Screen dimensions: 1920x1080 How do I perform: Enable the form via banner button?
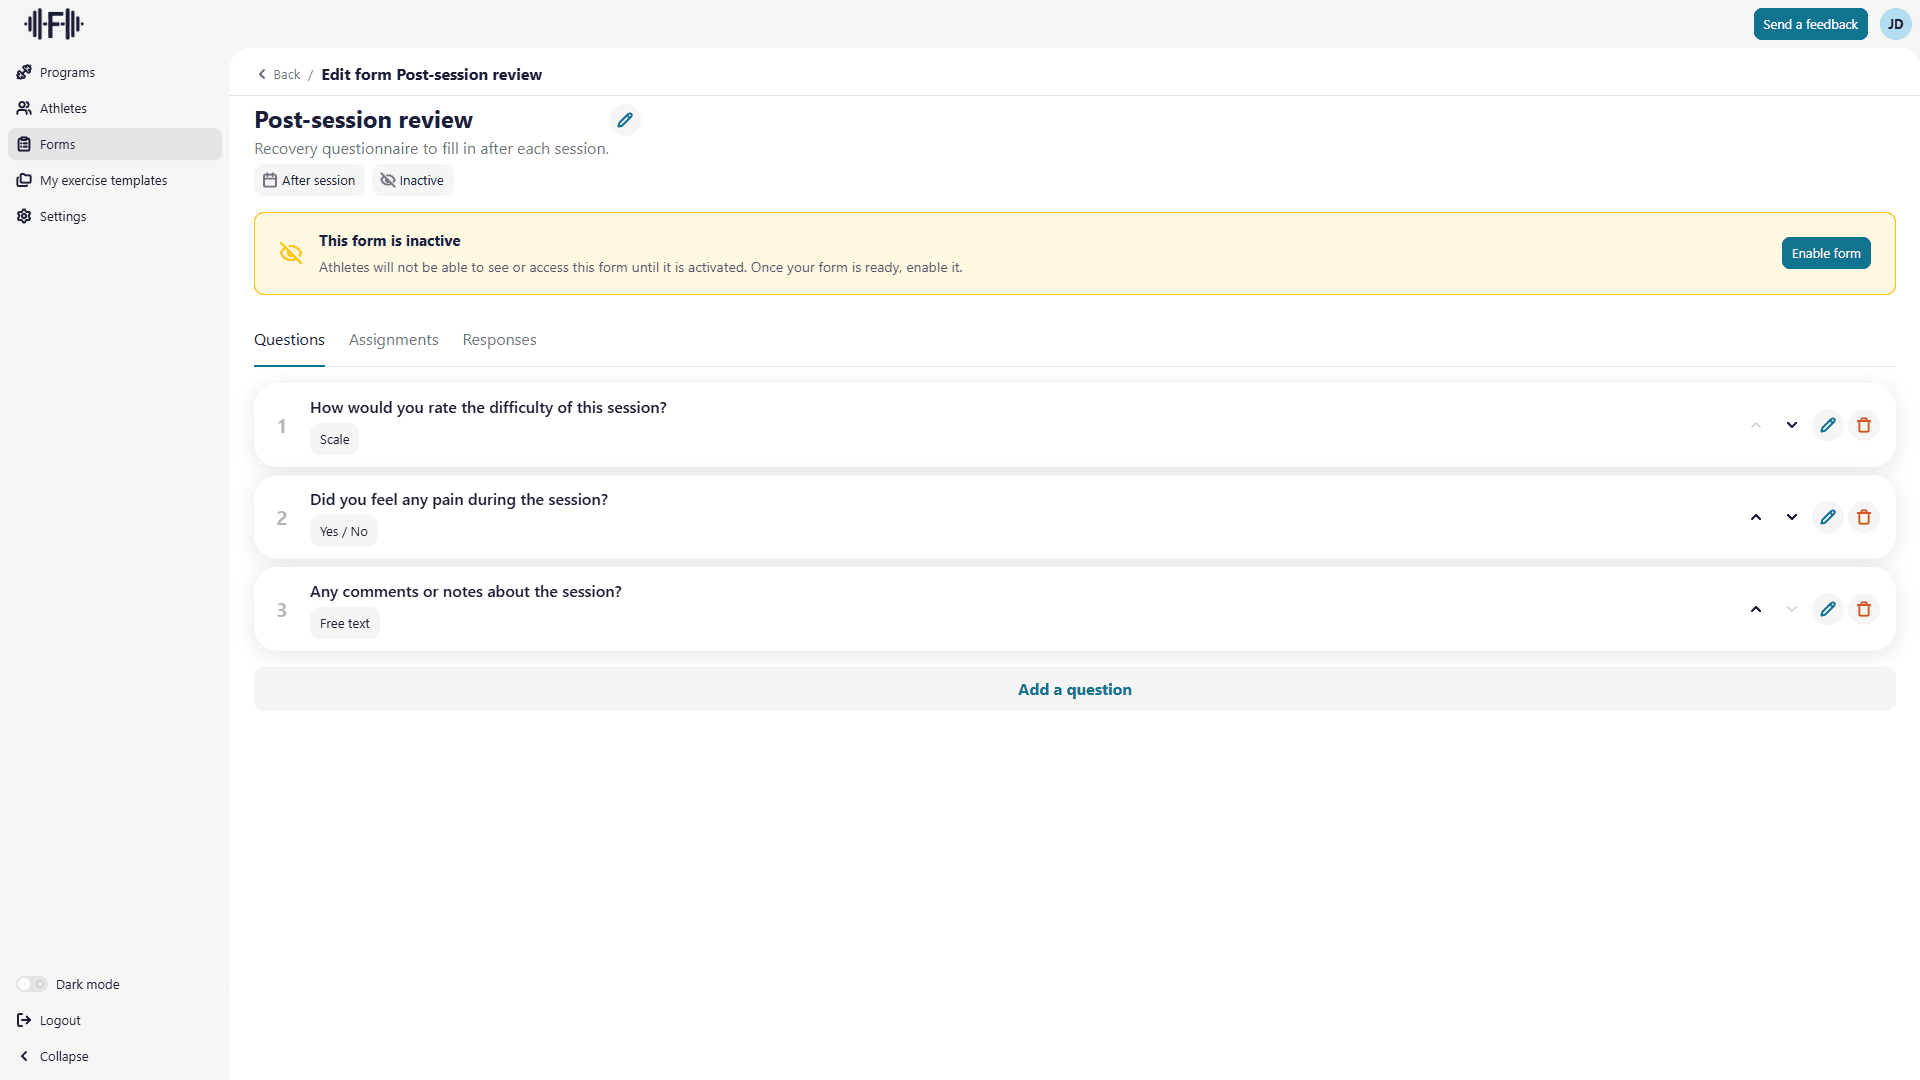click(x=1826, y=253)
